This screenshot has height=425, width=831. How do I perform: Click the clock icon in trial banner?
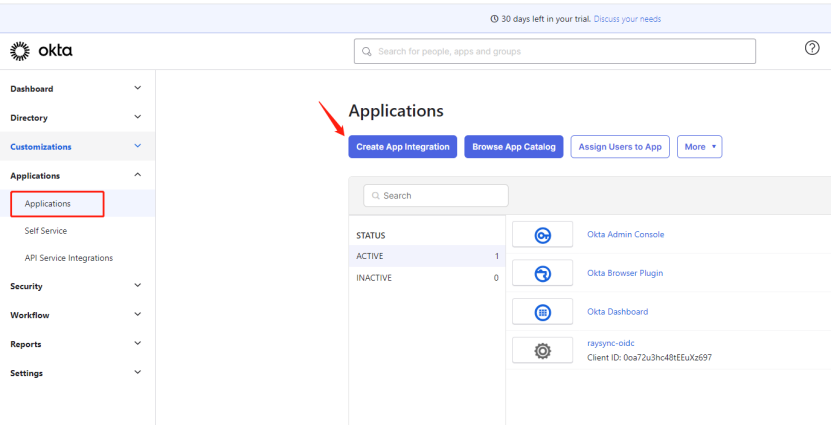pos(494,19)
